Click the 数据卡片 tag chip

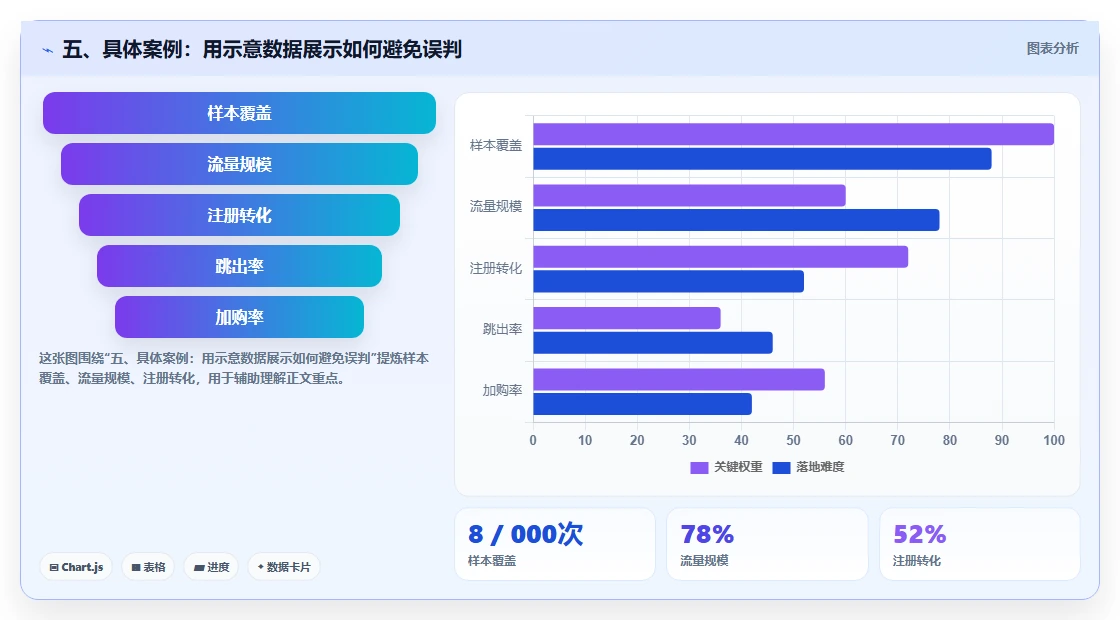(x=284, y=567)
